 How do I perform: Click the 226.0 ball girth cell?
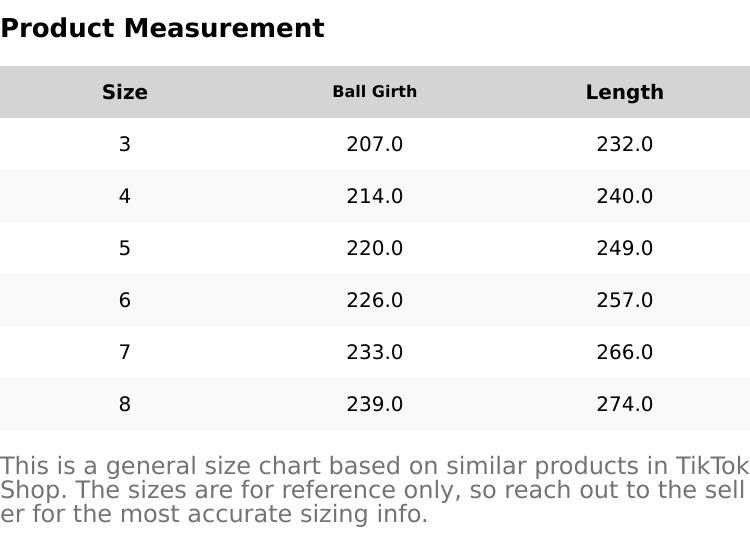click(x=375, y=300)
